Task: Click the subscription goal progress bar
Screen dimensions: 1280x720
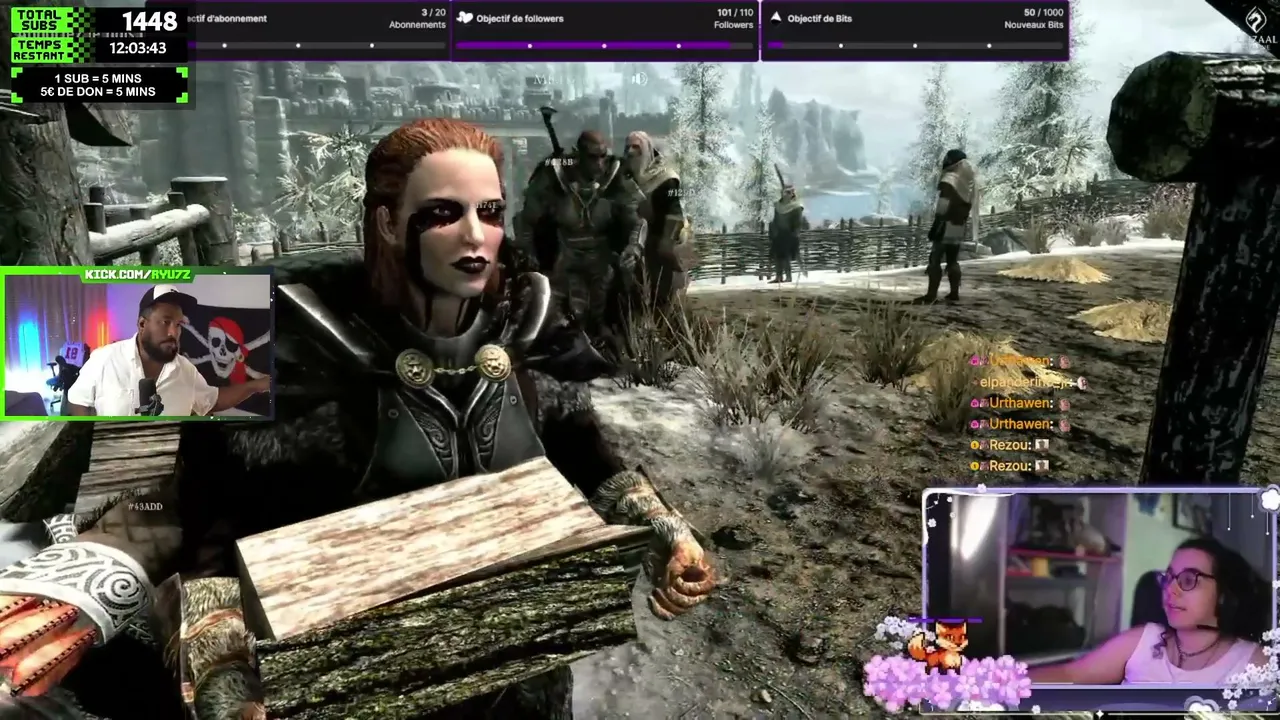Action: point(316,45)
